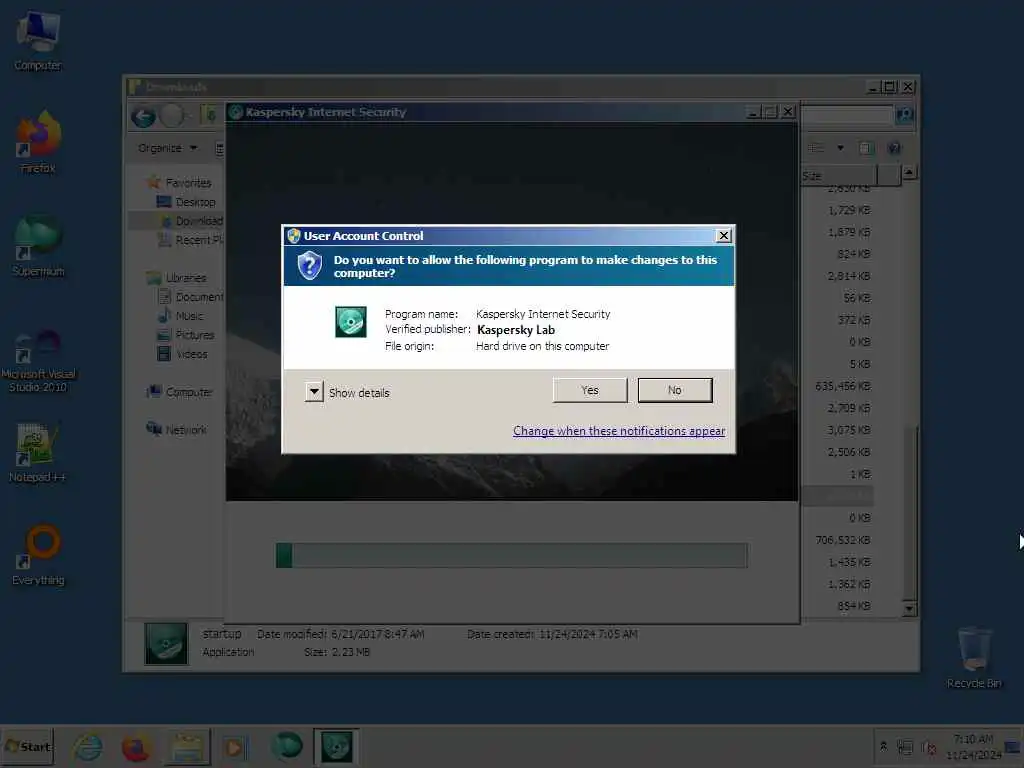Viewport: 1024px width, 768px height.
Task: Click the taskbar clock showing 7:10 AM
Action: click(x=973, y=746)
